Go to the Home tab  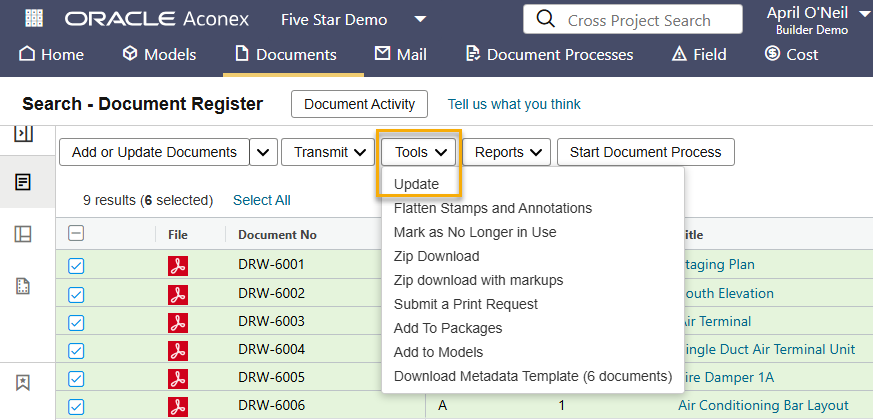pyautogui.click(x=51, y=55)
